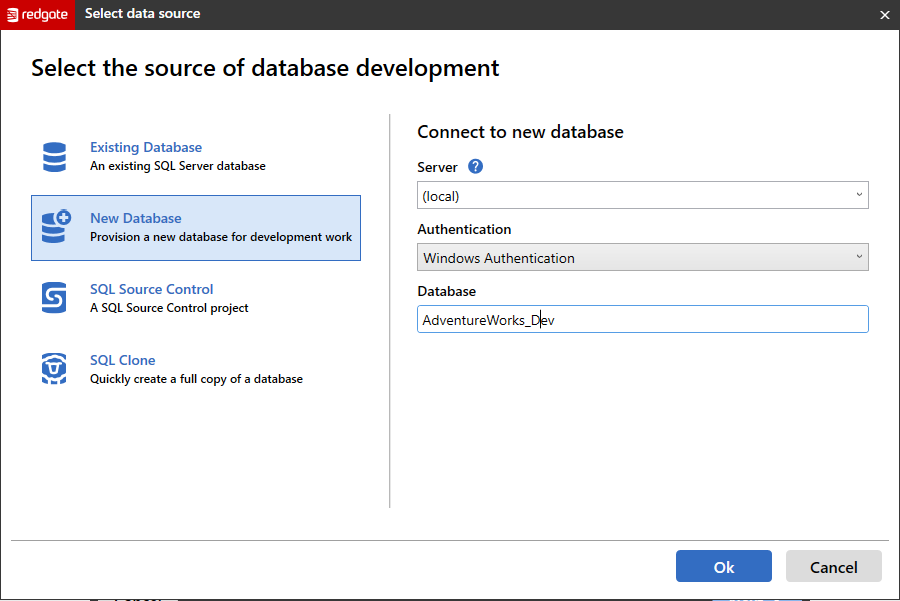Open the Windows Authentication dropdown
The height and width of the screenshot is (601, 900).
pyautogui.click(x=630, y=258)
